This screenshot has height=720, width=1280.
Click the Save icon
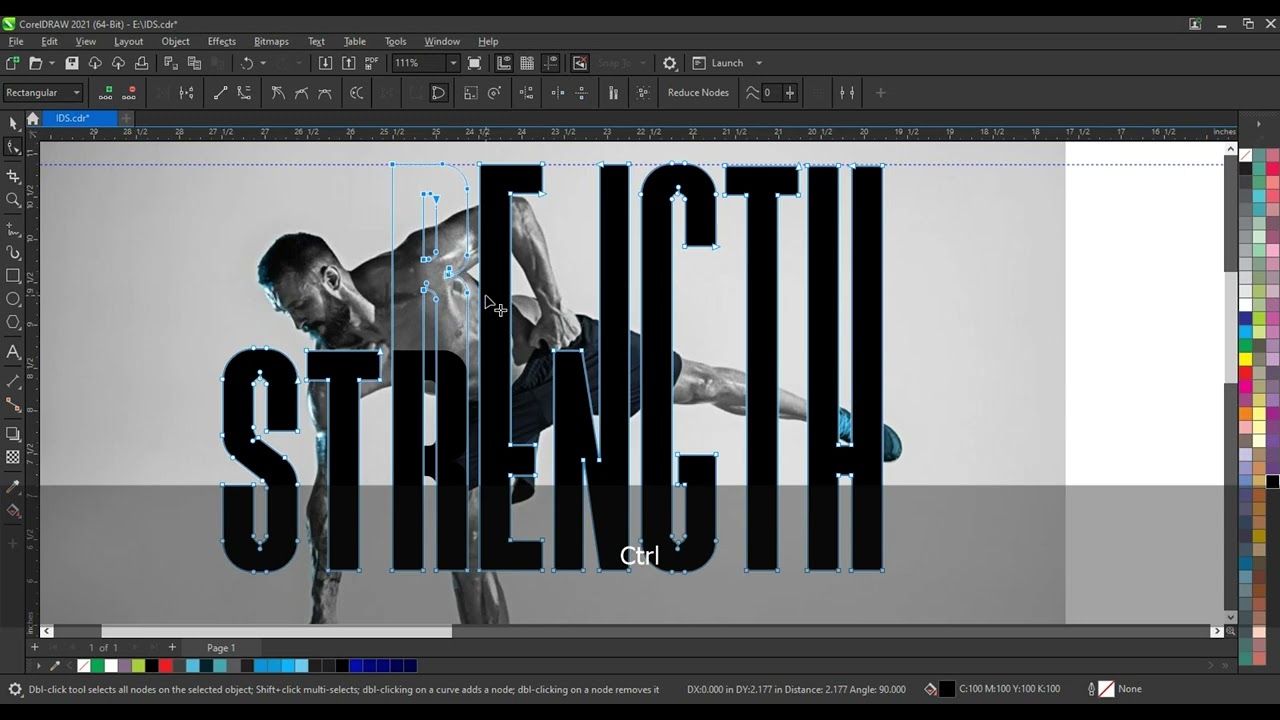coord(72,63)
